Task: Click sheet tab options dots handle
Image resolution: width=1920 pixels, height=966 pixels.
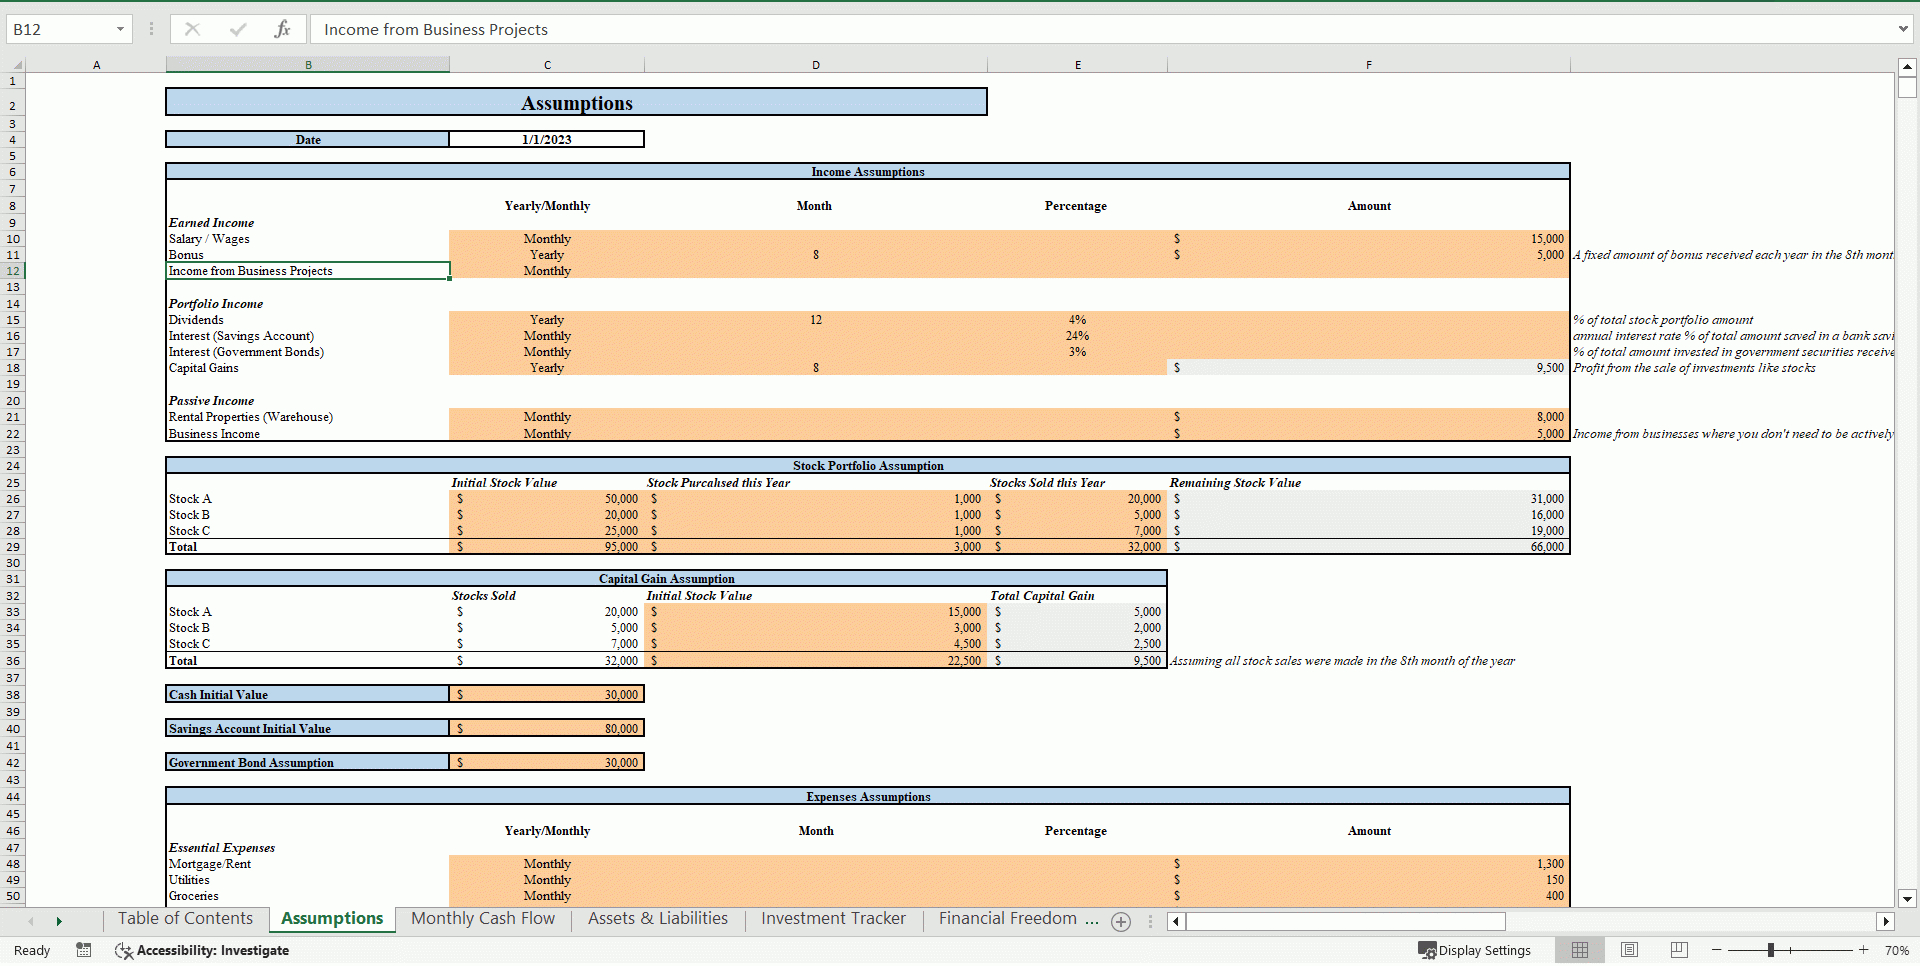Action: click(x=1150, y=922)
